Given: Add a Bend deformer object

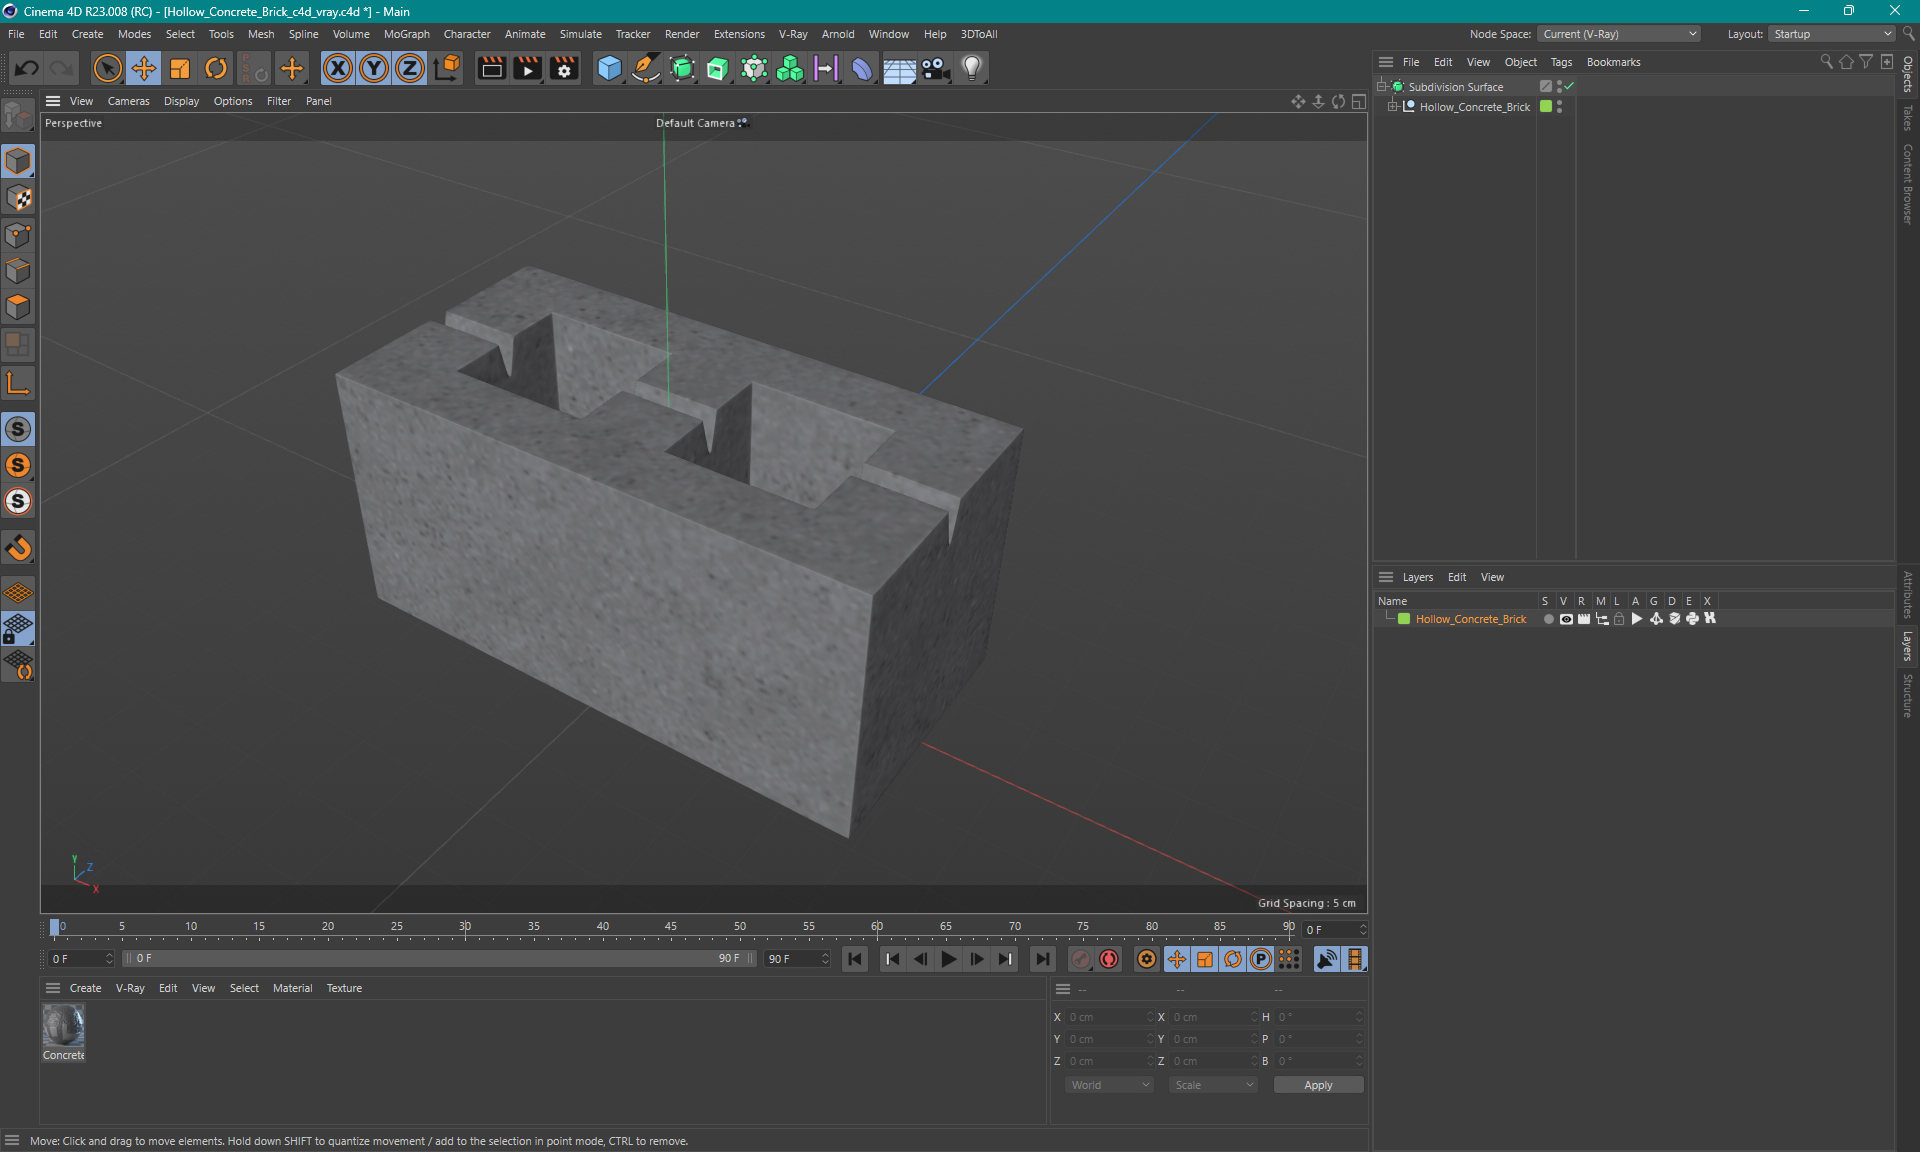Looking at the screenshot, I should (x=861, y=68).
